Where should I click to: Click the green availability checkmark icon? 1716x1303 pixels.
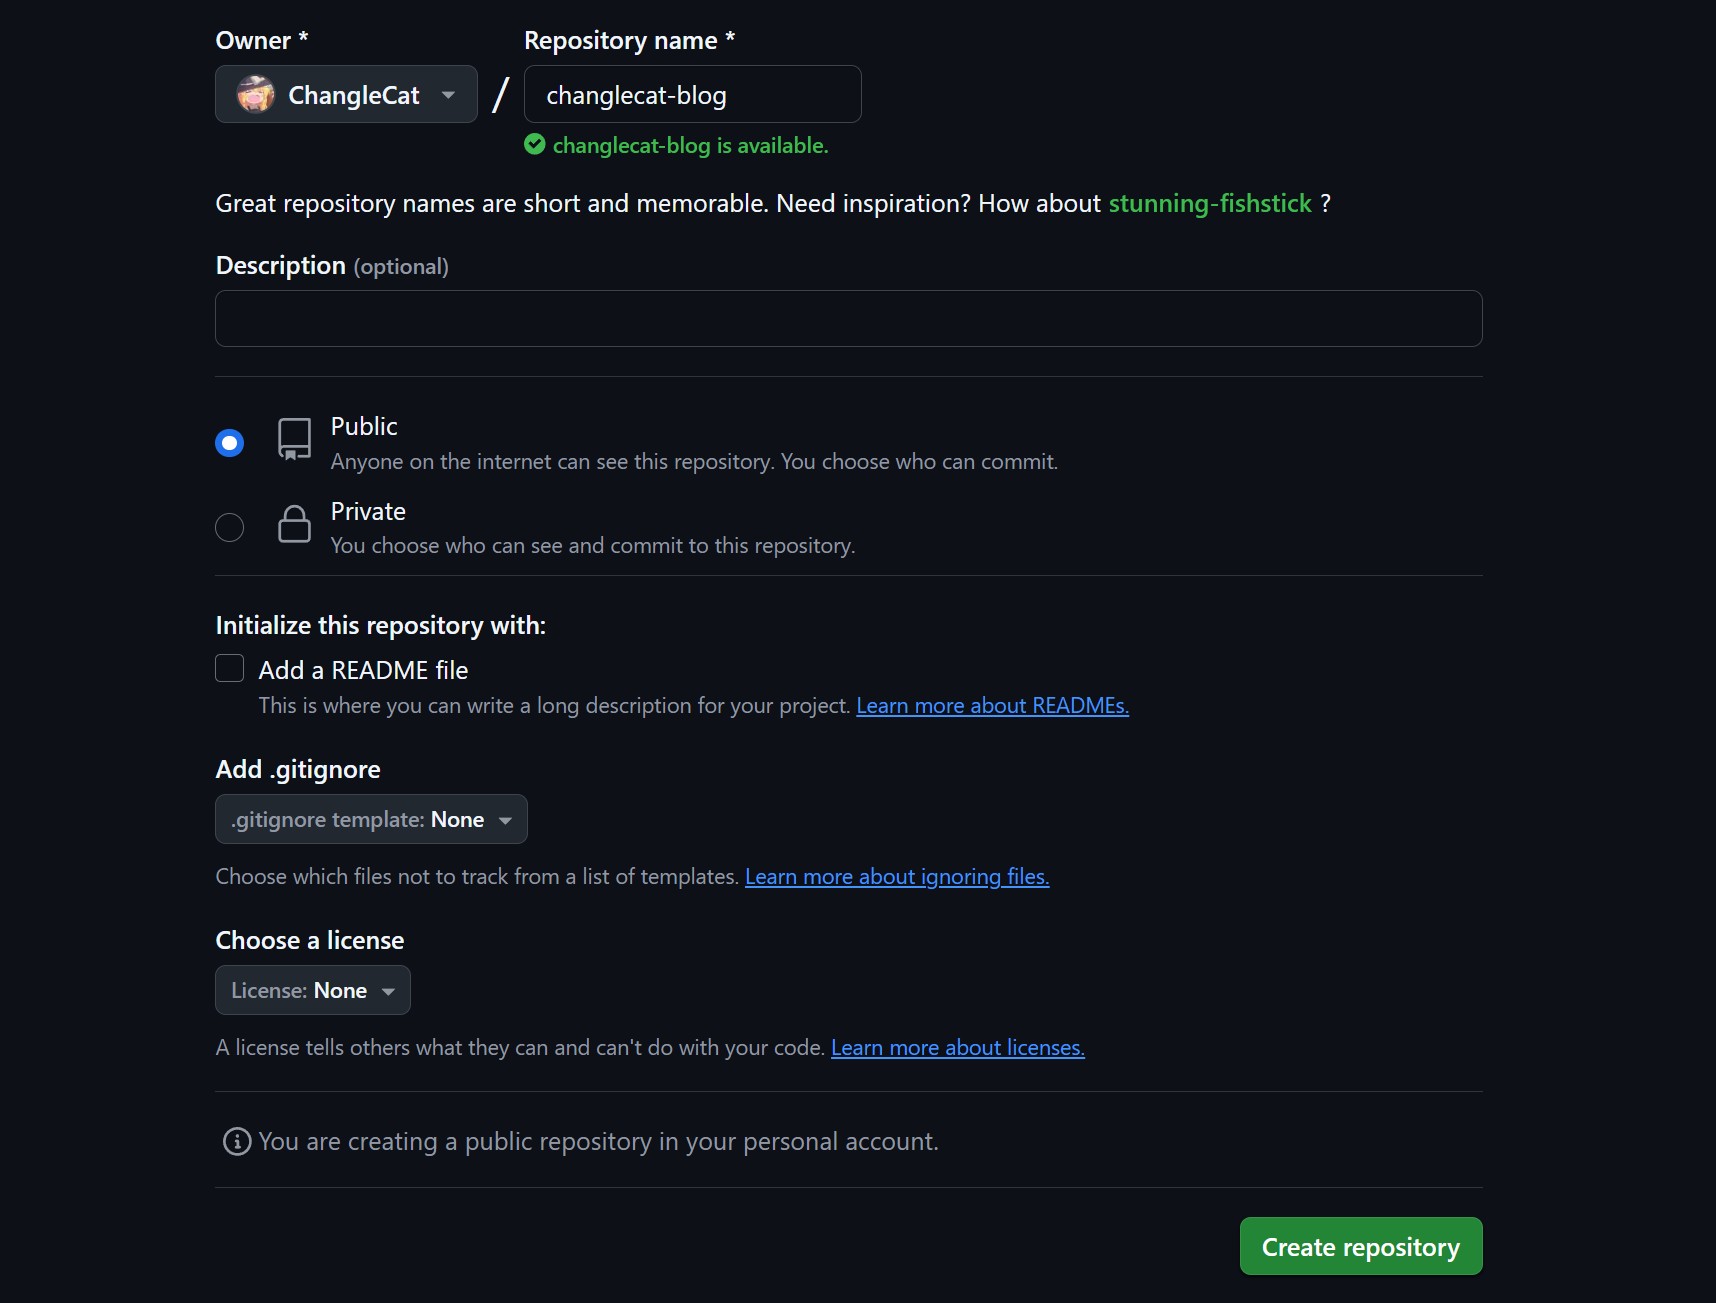pyautogui.click(x=535, y=145)
